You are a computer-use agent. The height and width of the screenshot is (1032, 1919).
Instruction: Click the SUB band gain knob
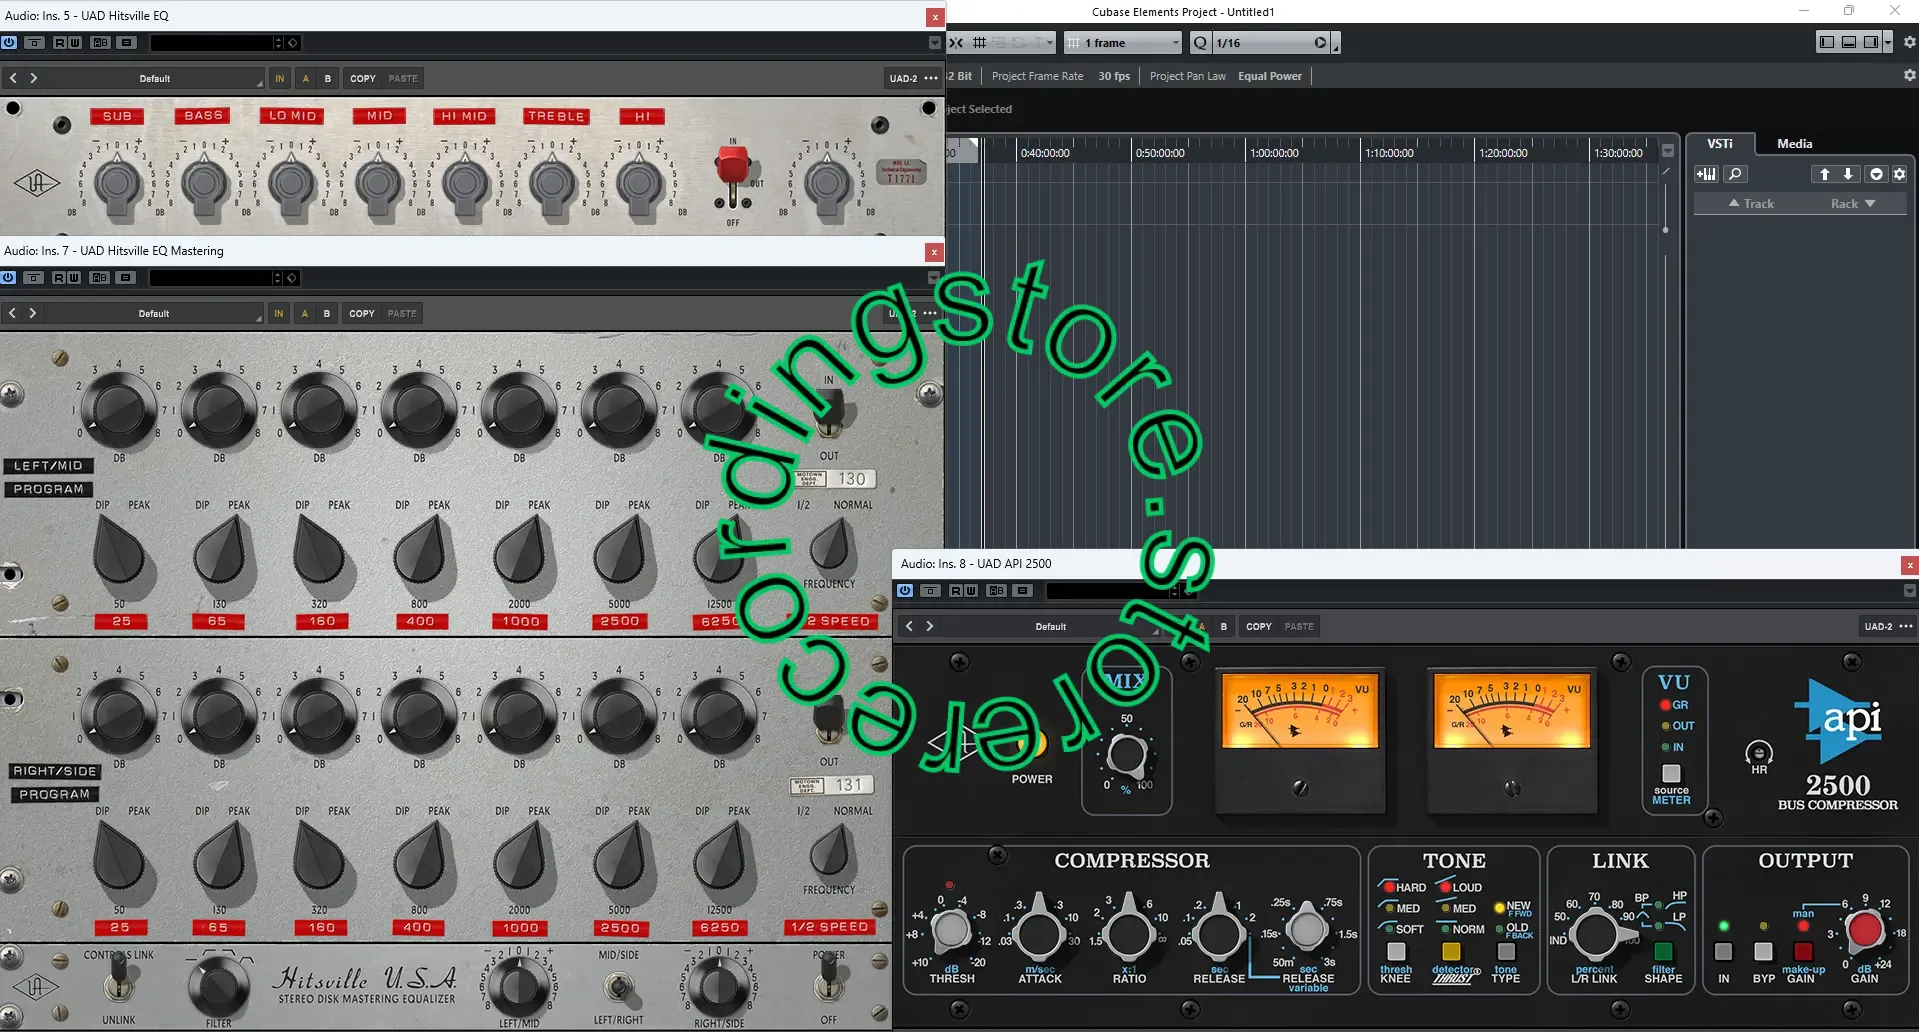point(118,183)
